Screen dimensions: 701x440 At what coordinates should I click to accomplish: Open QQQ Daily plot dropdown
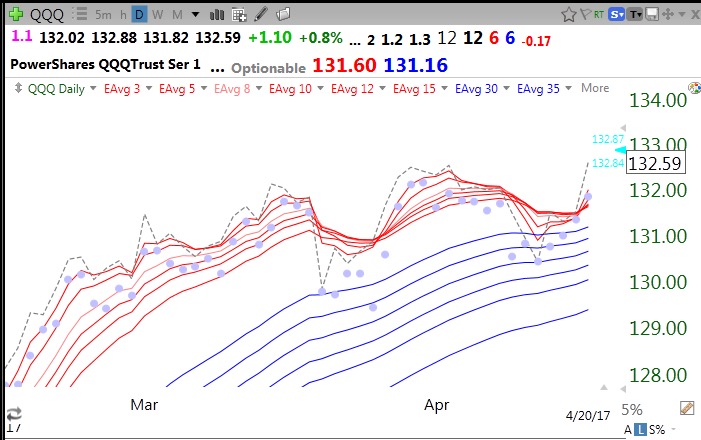pyautogui.click(x=93, y=88)
